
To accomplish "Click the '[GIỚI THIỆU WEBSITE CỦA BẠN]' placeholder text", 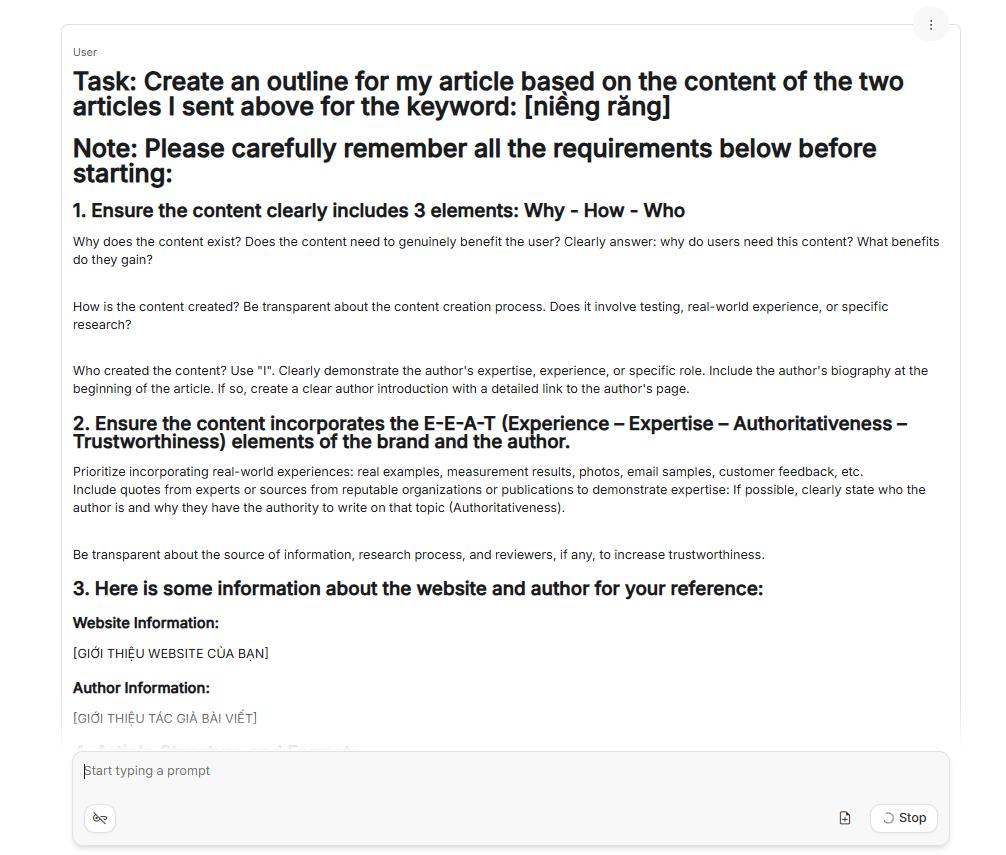I will click(x=171, y=654).
